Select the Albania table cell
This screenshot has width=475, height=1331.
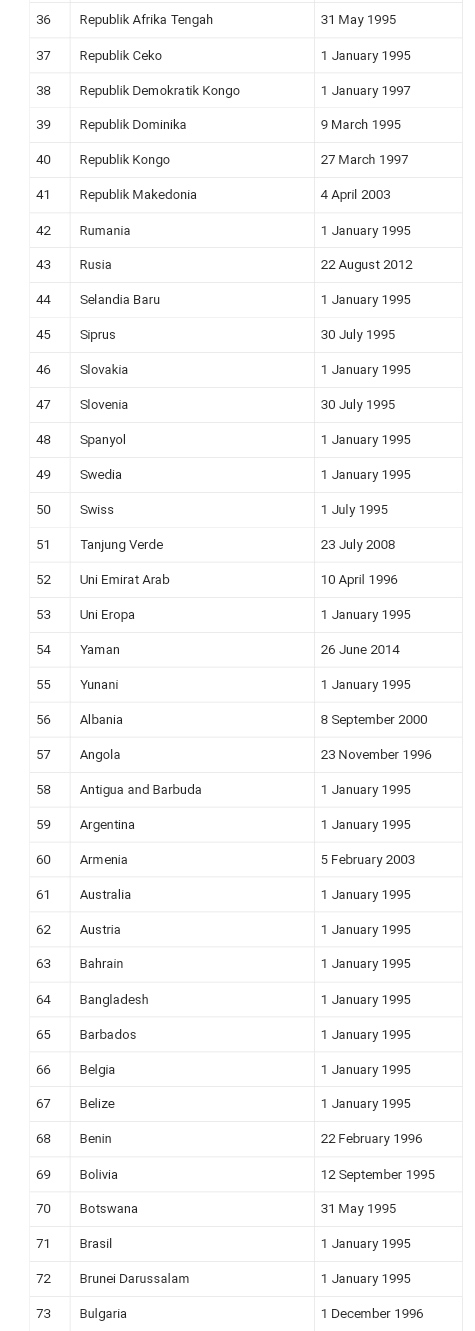point(191,720)
